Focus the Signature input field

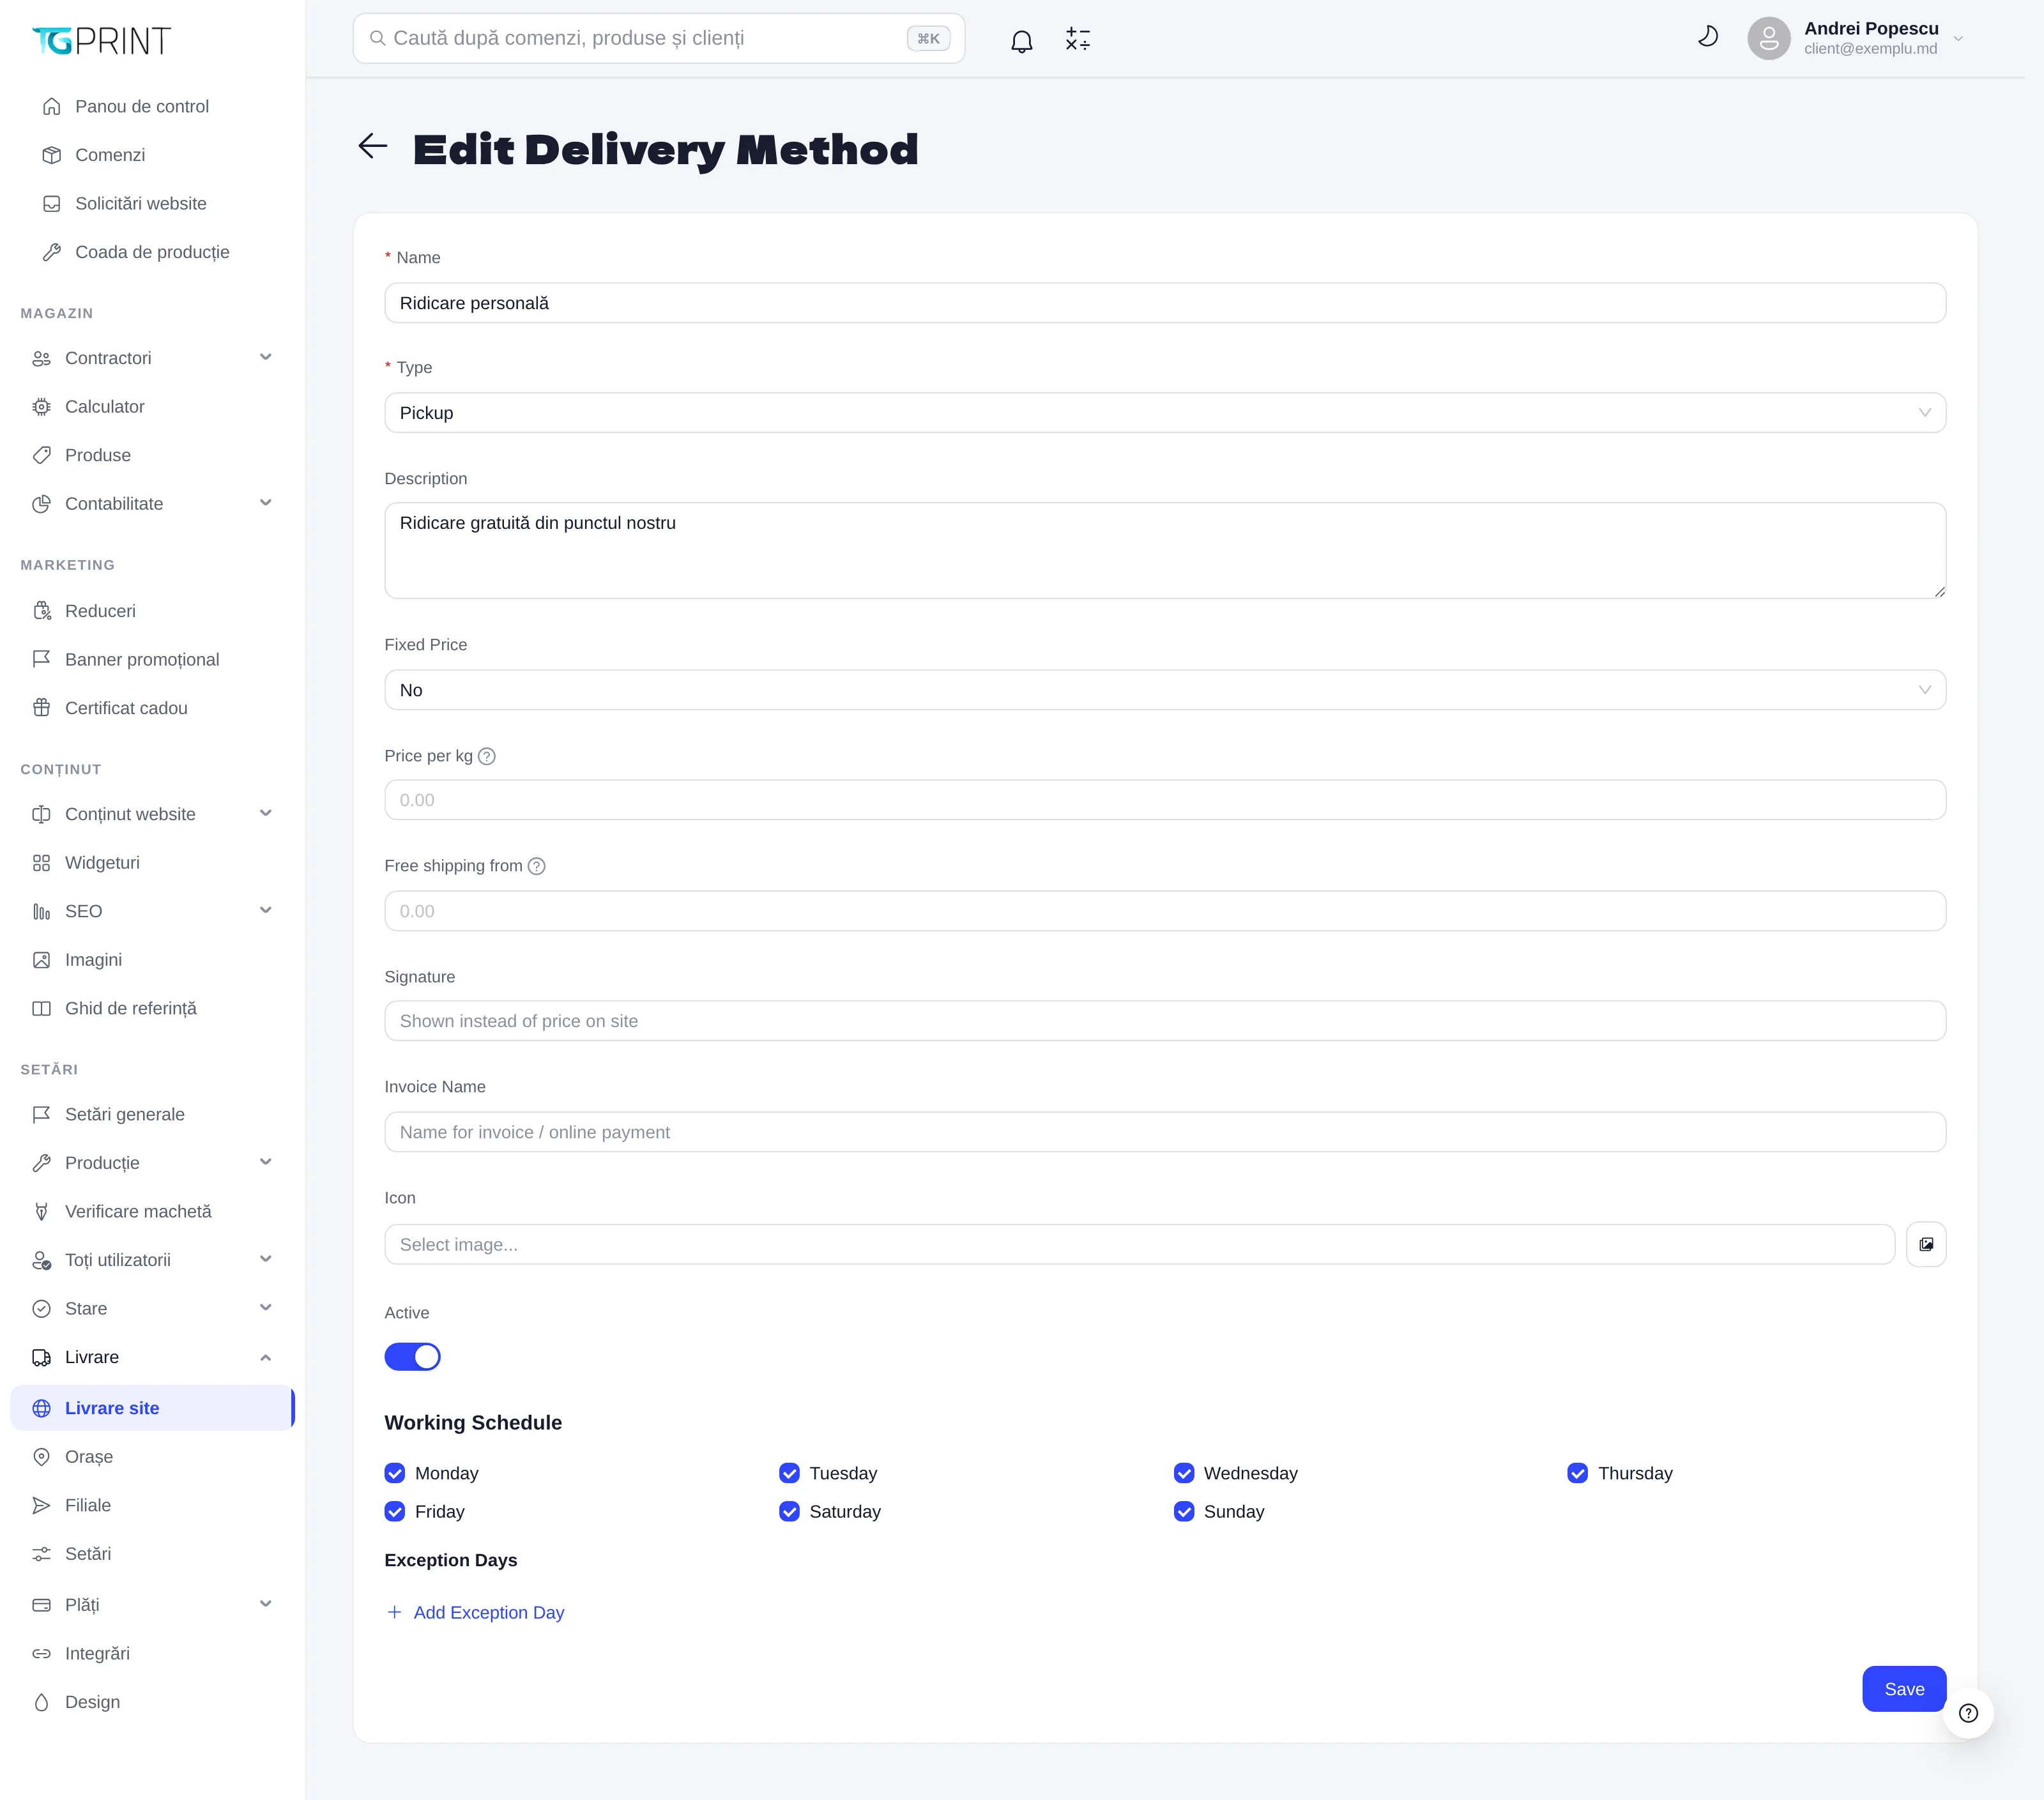click(1165, 1021)
